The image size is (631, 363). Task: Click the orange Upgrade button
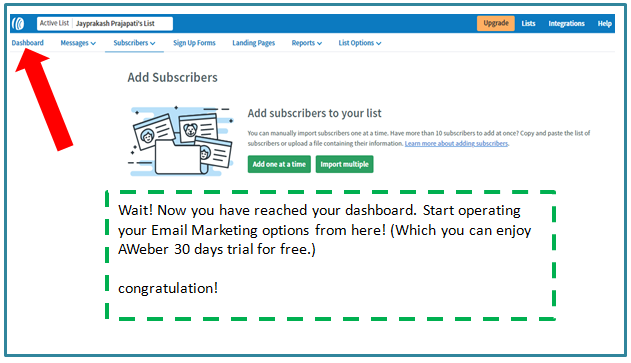[496, 23]
